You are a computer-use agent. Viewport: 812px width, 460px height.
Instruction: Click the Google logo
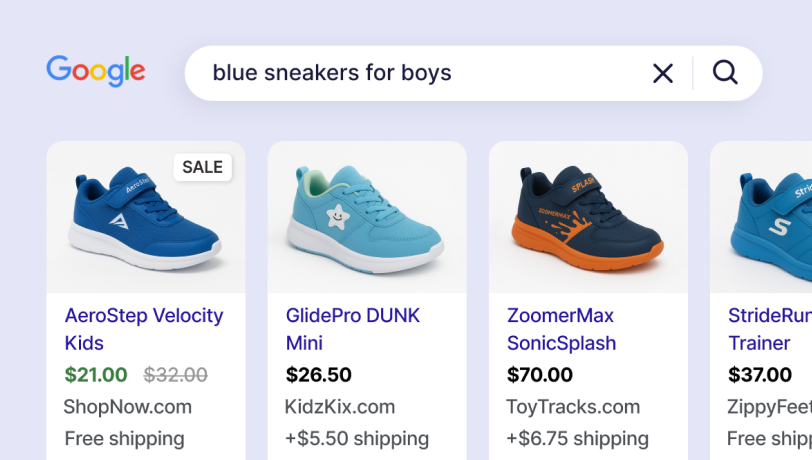coord(96,71)
